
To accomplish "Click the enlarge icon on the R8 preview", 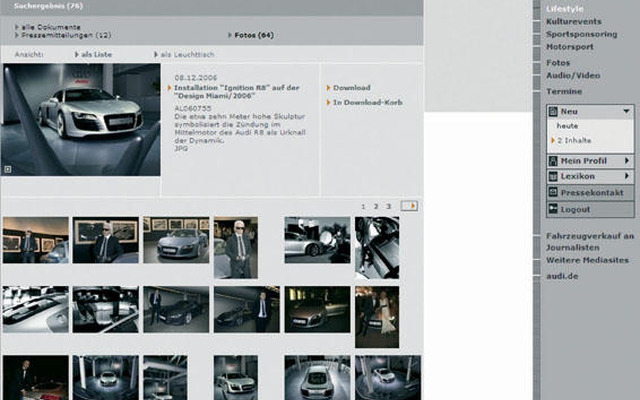I will (7, 169).
